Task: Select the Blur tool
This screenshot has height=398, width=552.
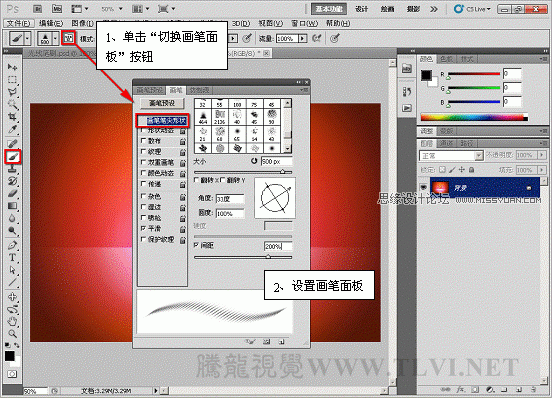Action: click(x=12, y=219)
